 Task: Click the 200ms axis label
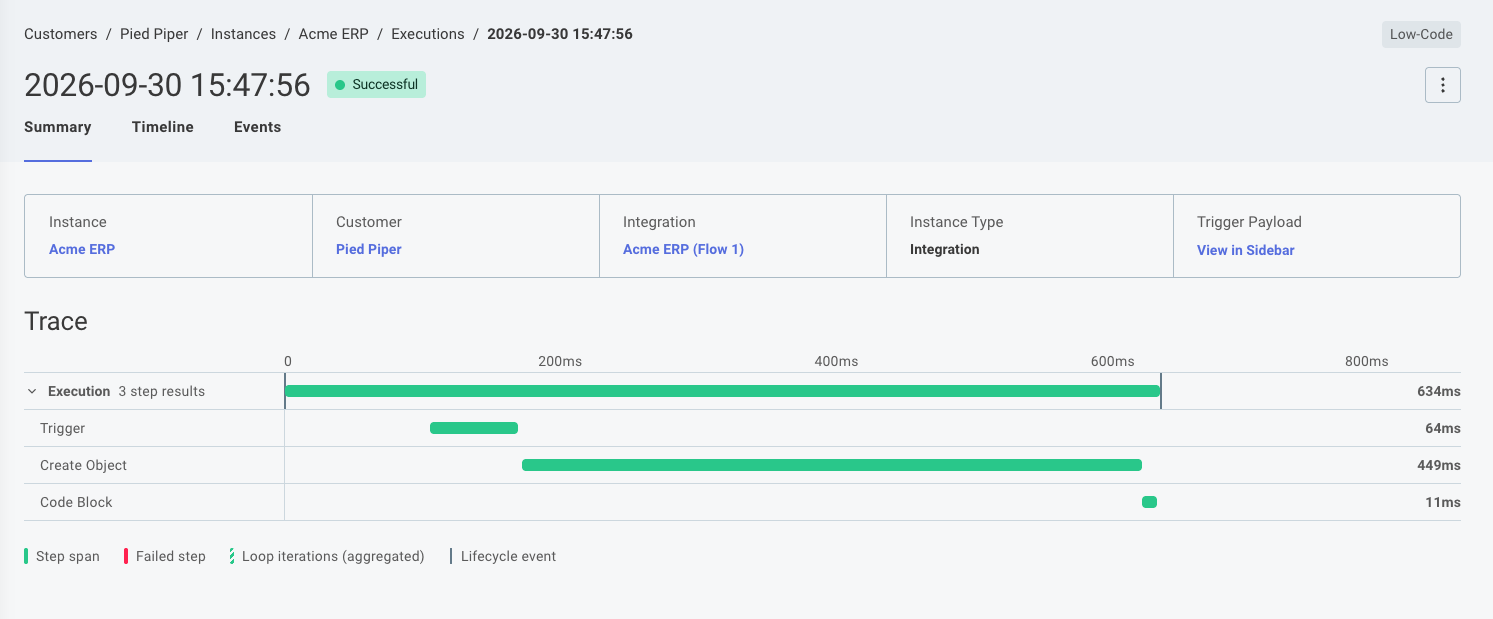[559, 361]
